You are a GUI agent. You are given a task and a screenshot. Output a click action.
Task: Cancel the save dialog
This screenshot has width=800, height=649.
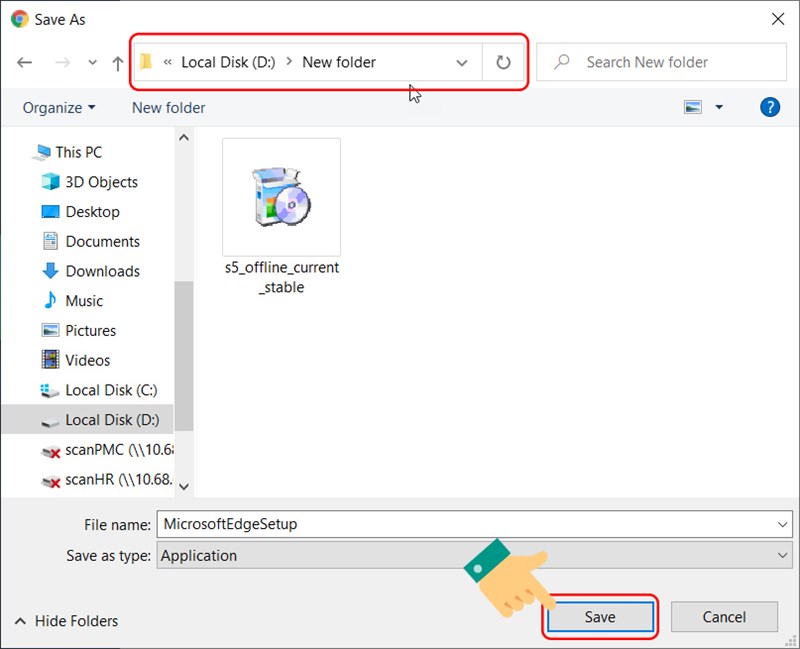click(724, 617)
